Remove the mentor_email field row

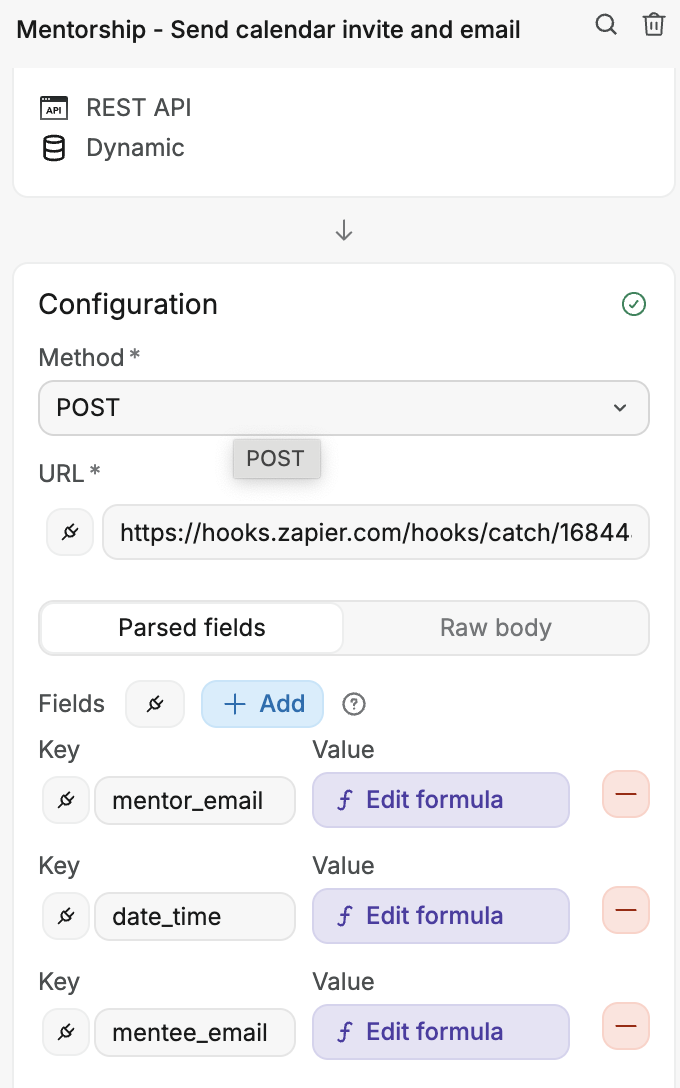[x=626, y=795]
